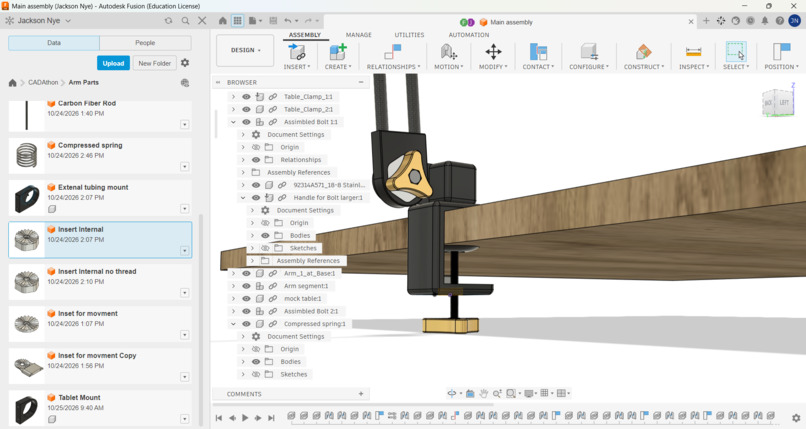The width and height of the screenshot is (806, 429).
Task: Expand the Arm segment:1 node
Action: [x=233, y=286]
